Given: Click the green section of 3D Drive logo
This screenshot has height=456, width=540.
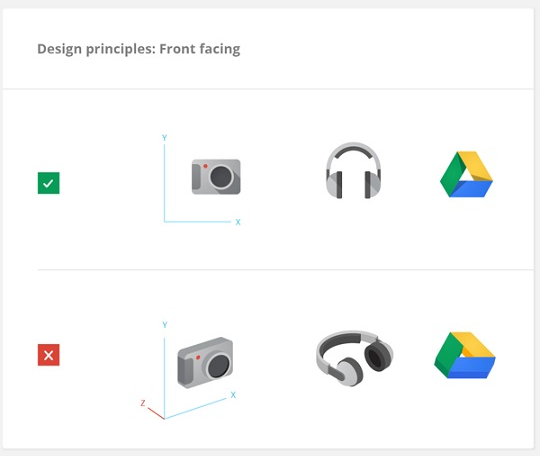Looking at the screenshot, I should [444, 355].
